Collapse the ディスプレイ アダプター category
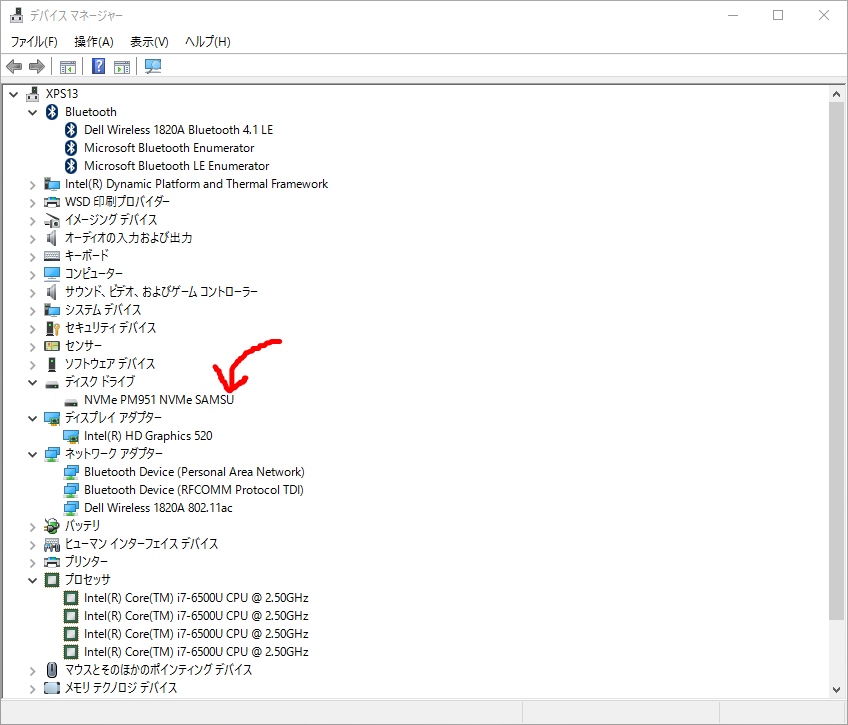This screenshot has height=725, width=848. click(32, 418)
